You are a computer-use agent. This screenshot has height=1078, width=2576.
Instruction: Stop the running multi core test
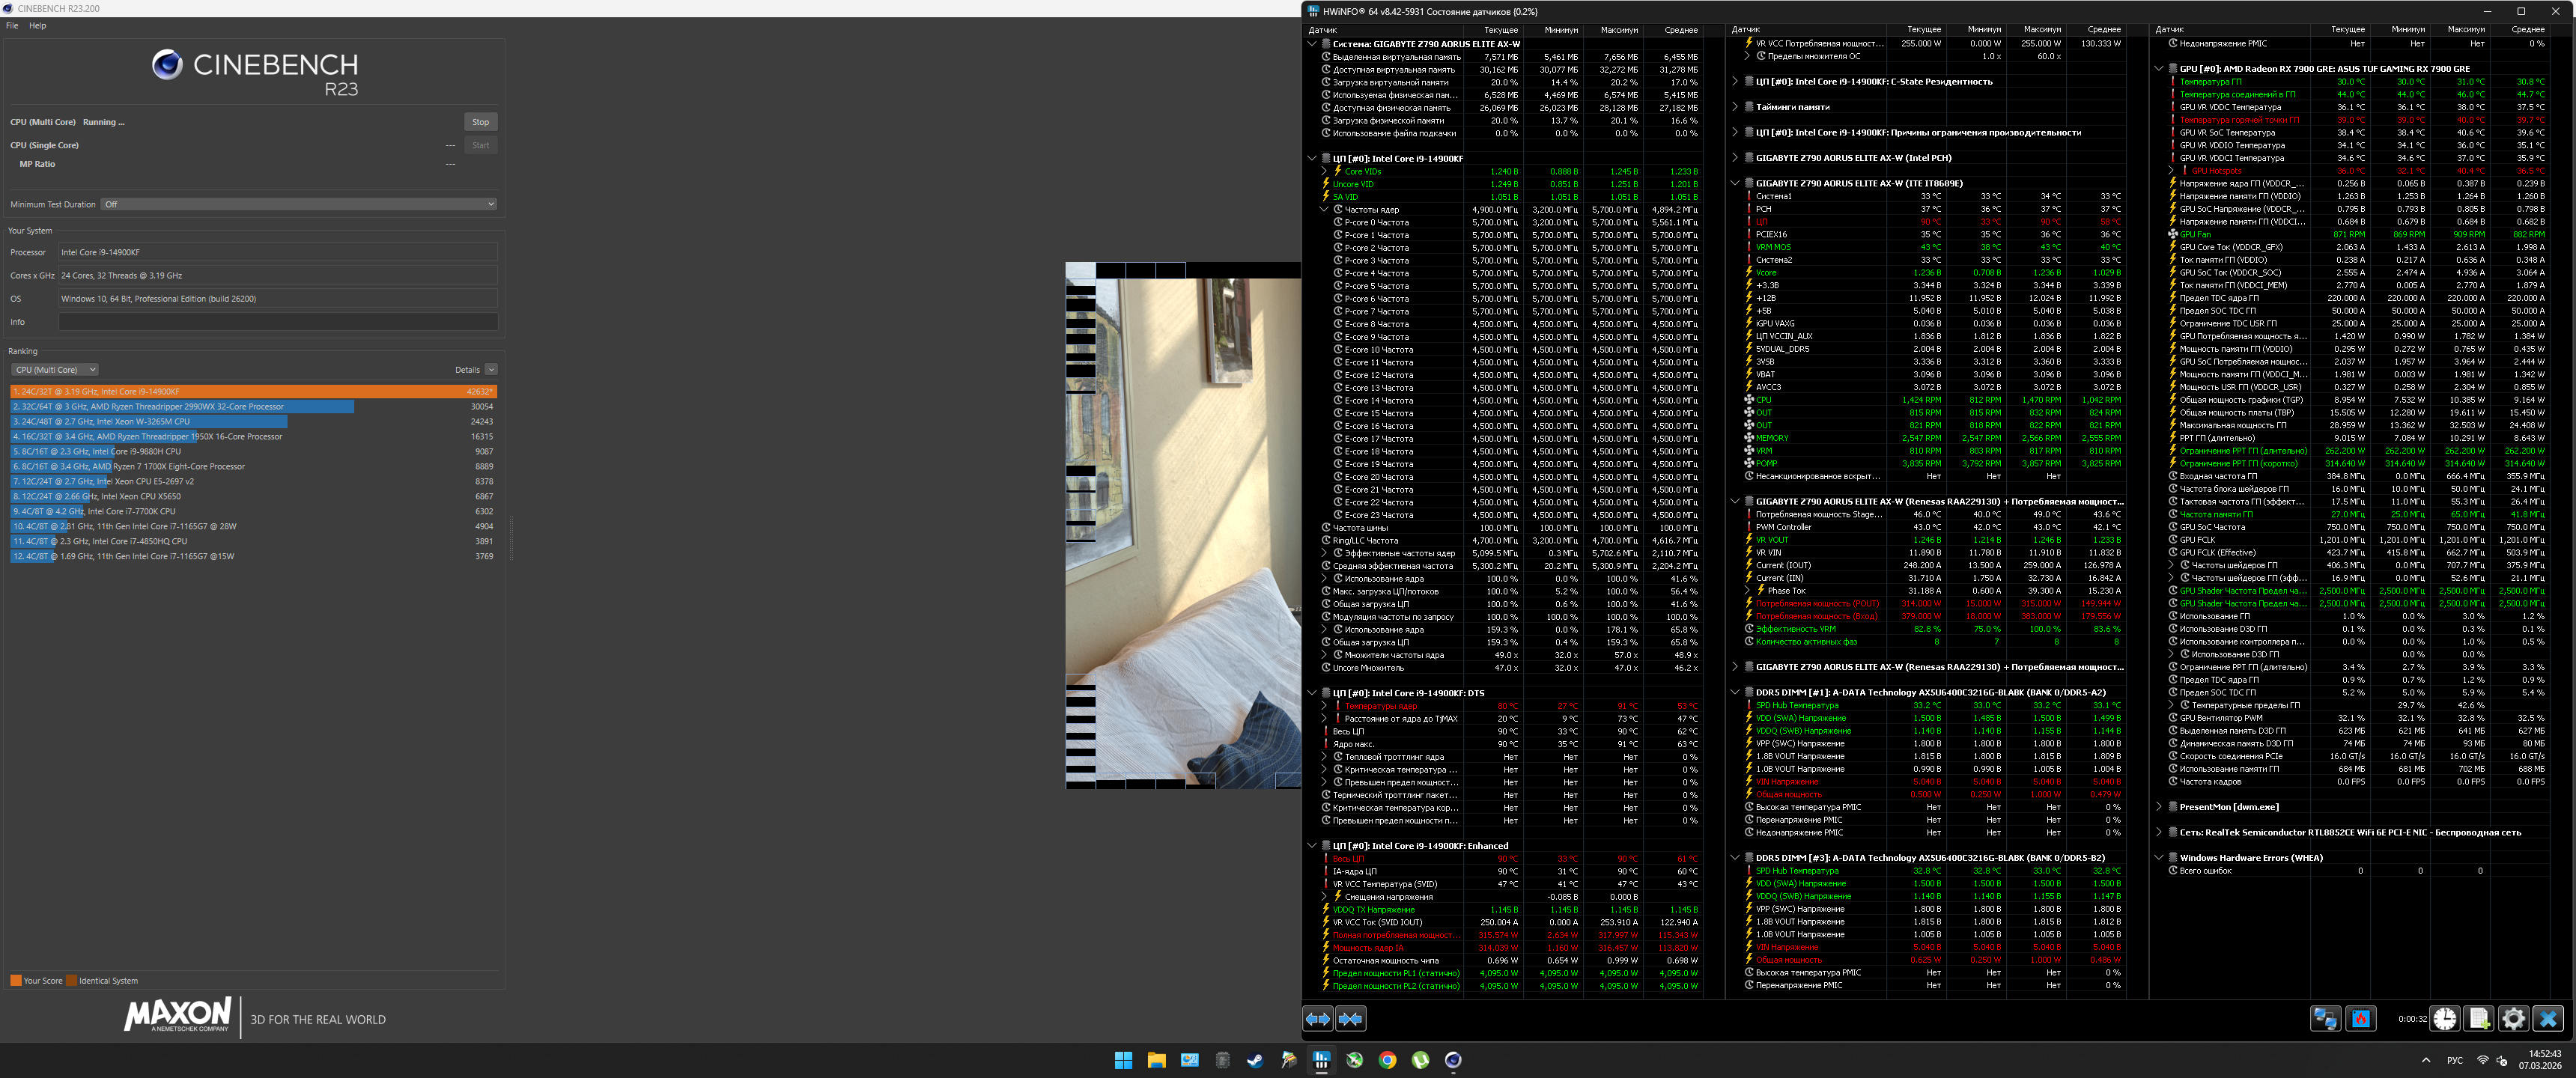click(480, 122)
